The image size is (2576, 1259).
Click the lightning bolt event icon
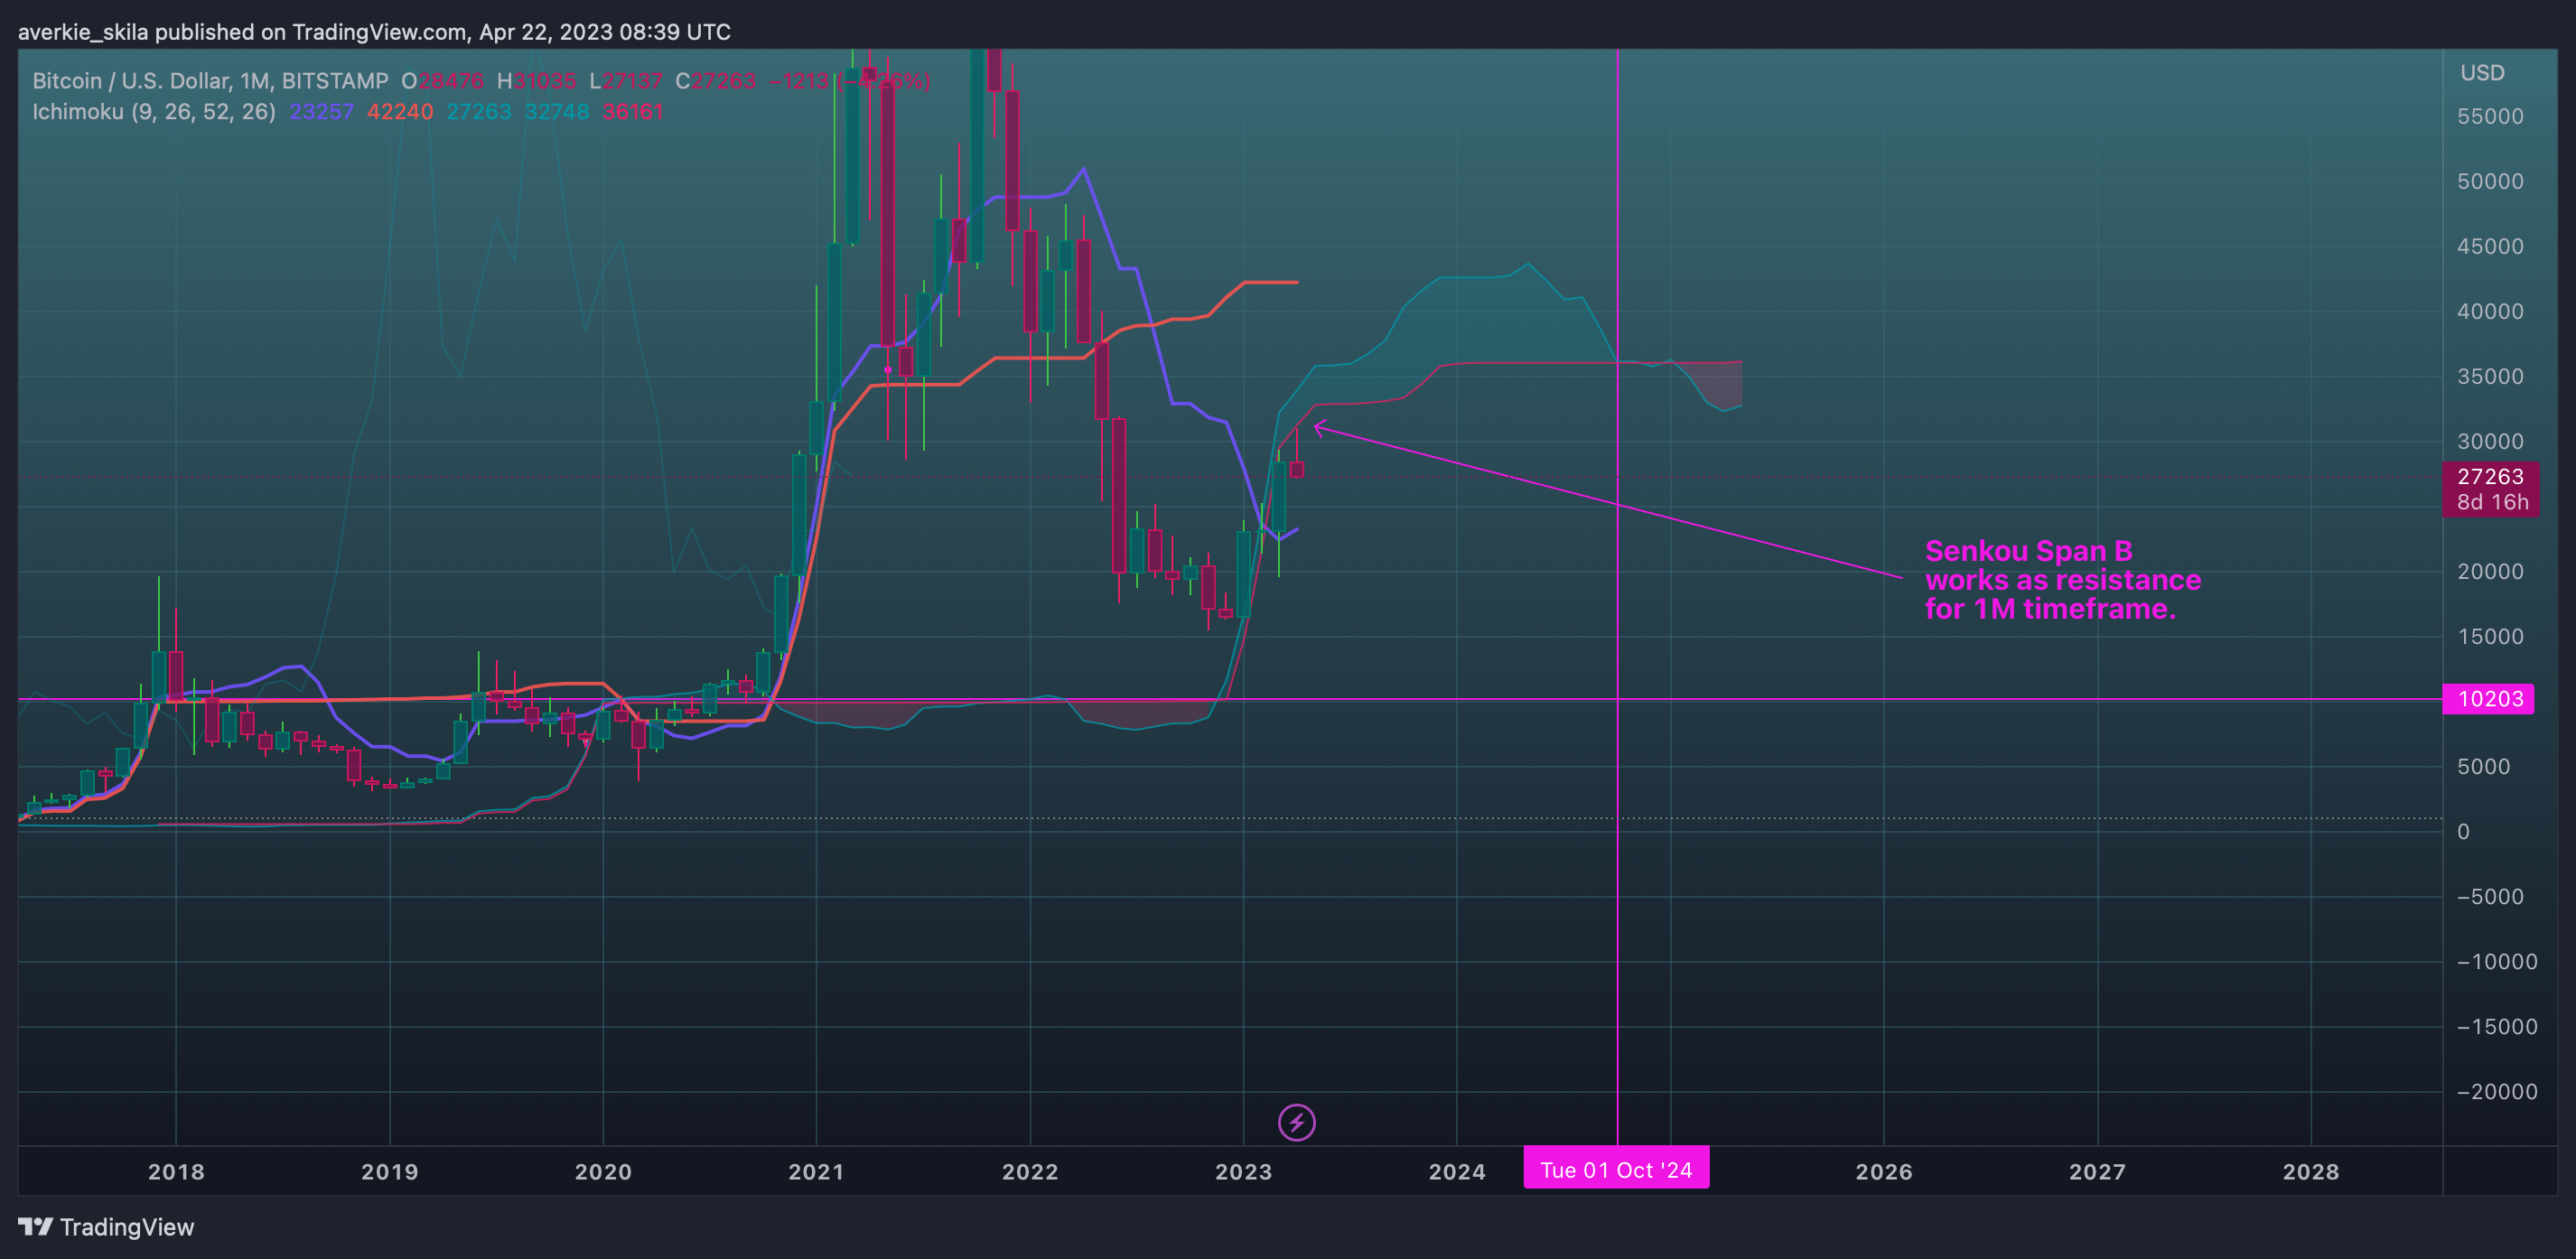tap(1297, 1122)
